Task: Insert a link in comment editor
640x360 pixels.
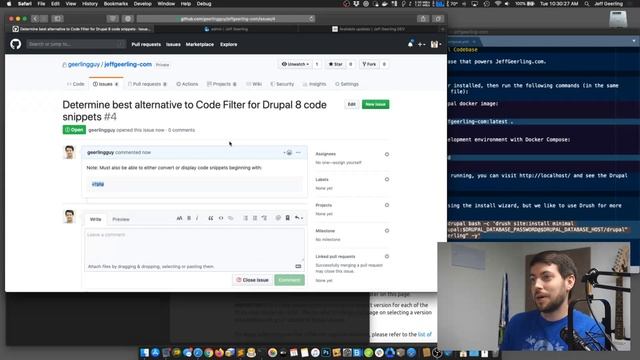Action: pos(231,218)
